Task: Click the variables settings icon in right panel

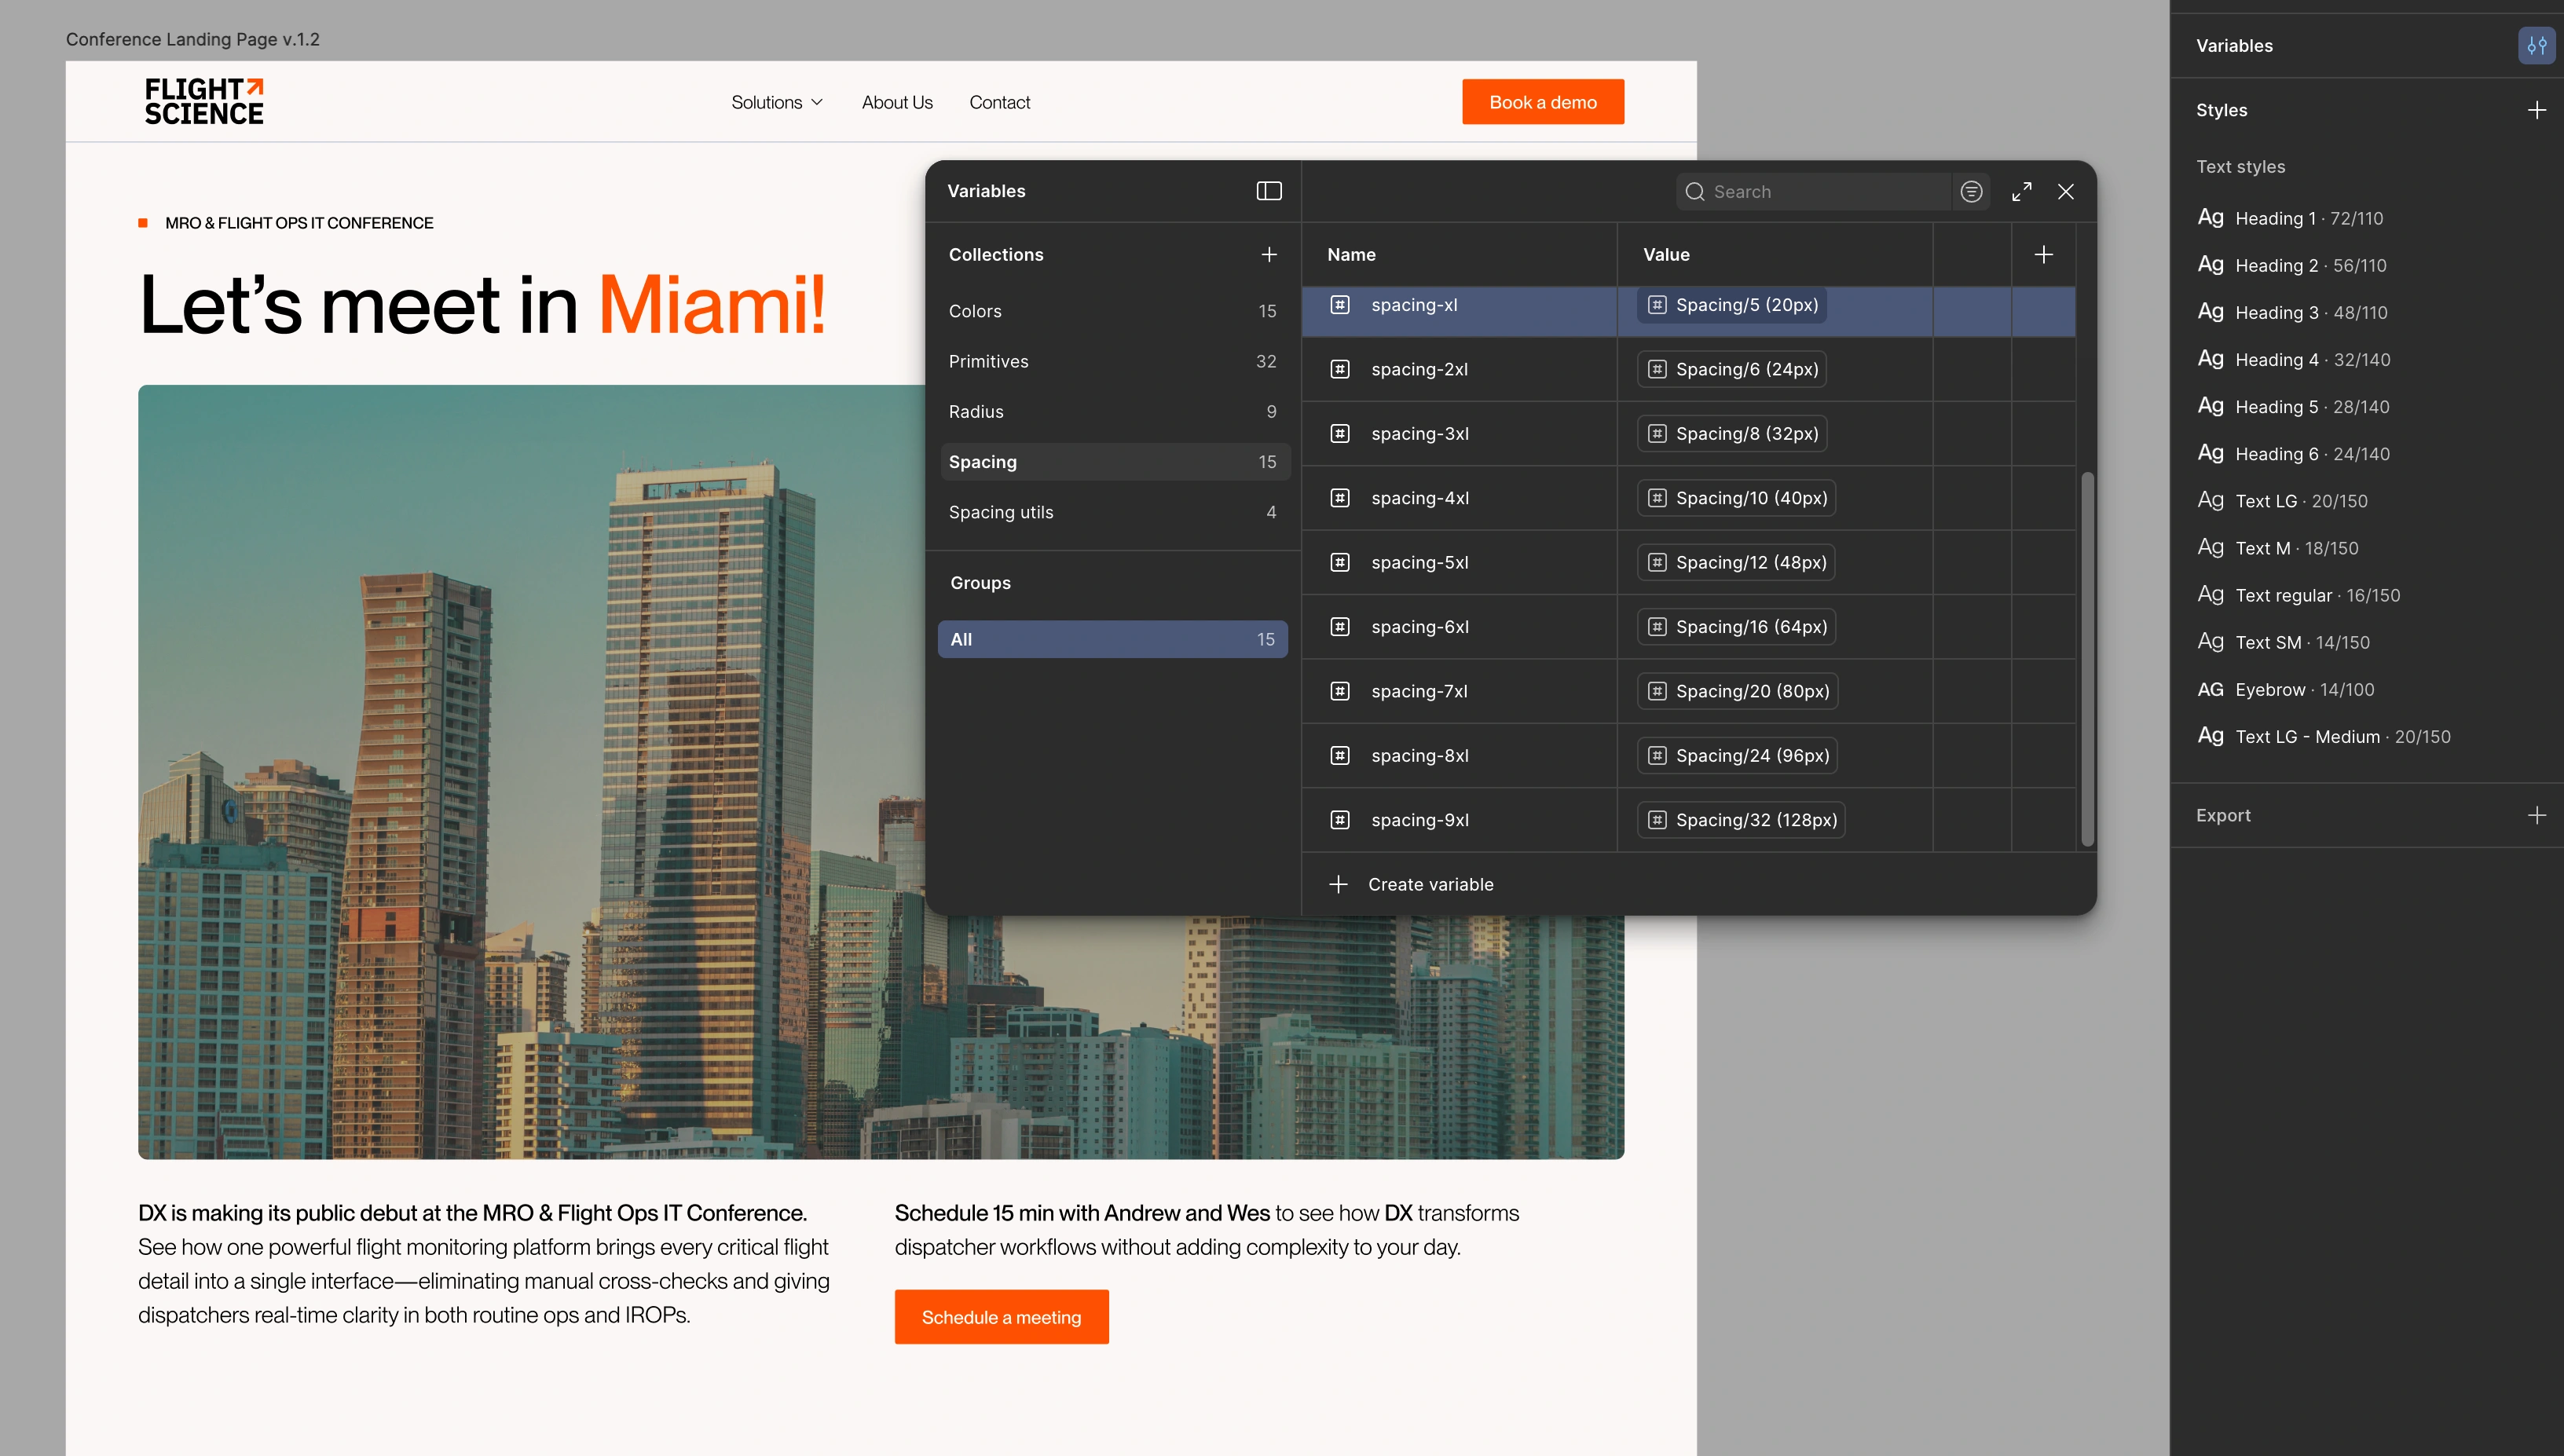Action: (2536, 46)
